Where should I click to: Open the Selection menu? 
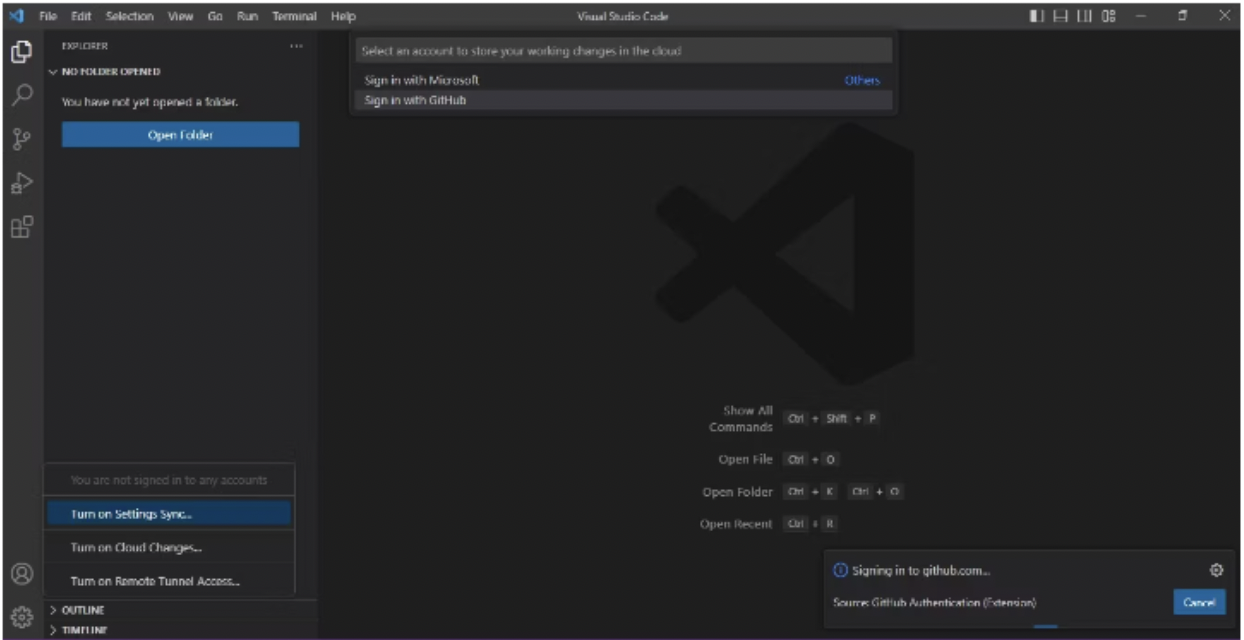pos(129,16)
